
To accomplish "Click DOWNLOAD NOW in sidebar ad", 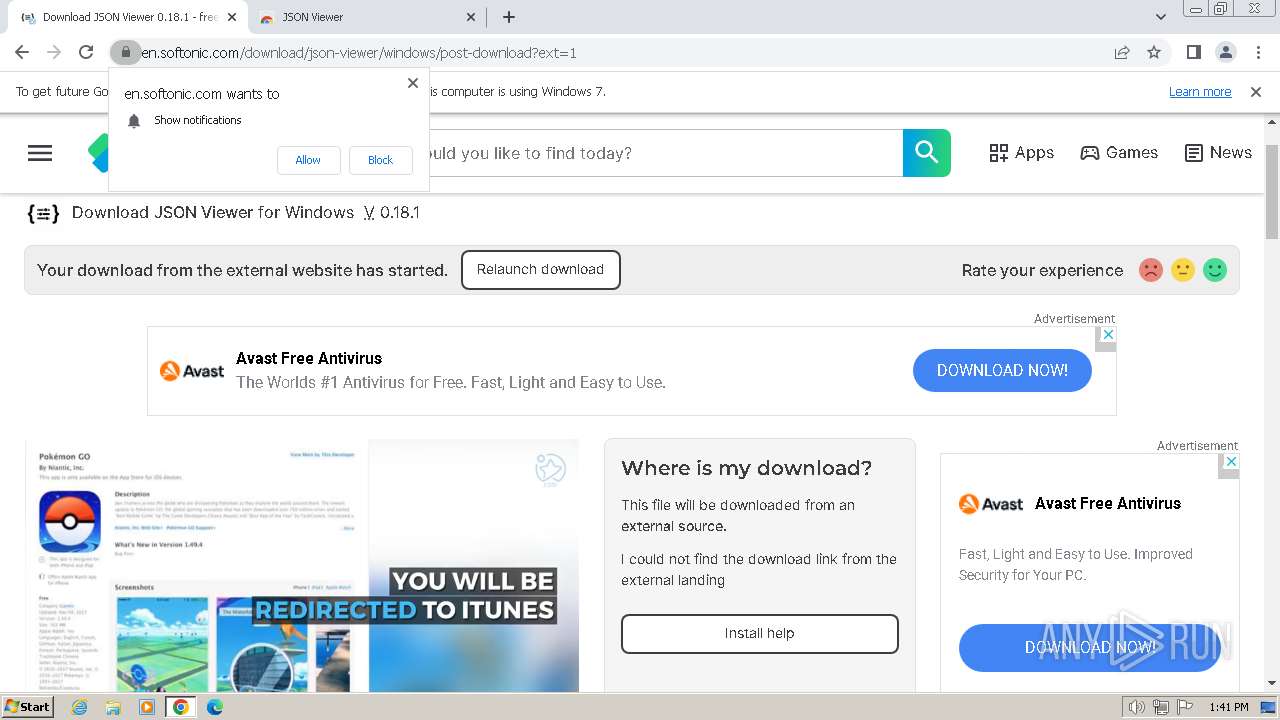I will pyautogui.click(x=1090, y=648).
